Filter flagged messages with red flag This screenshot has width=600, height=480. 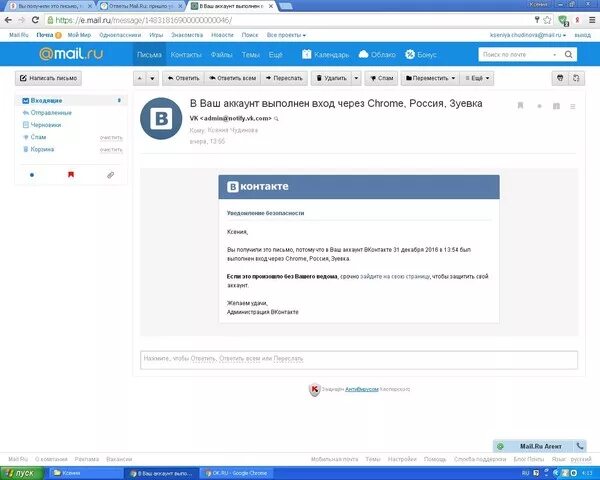pyautogui.click(x=71, y=175)
